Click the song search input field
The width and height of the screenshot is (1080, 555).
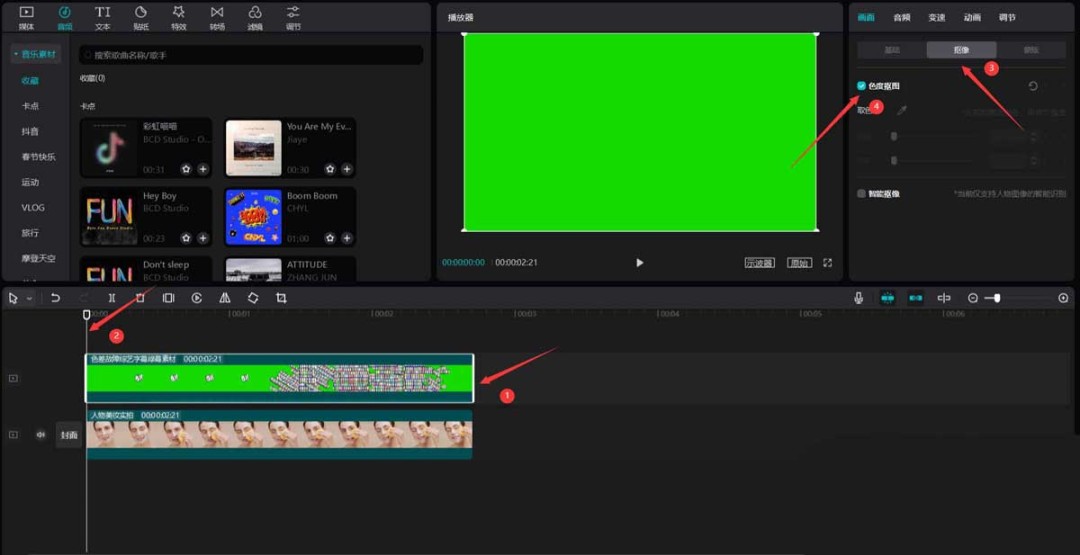point(250,55)
